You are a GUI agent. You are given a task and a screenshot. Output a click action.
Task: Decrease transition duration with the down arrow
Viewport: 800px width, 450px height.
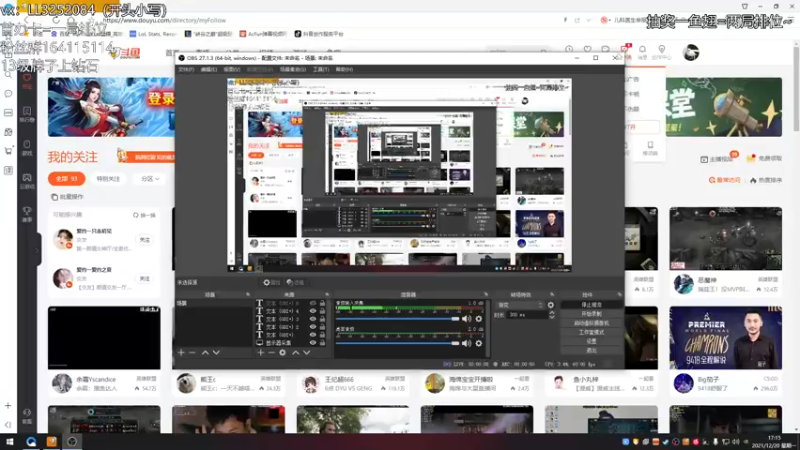[552, 317]
